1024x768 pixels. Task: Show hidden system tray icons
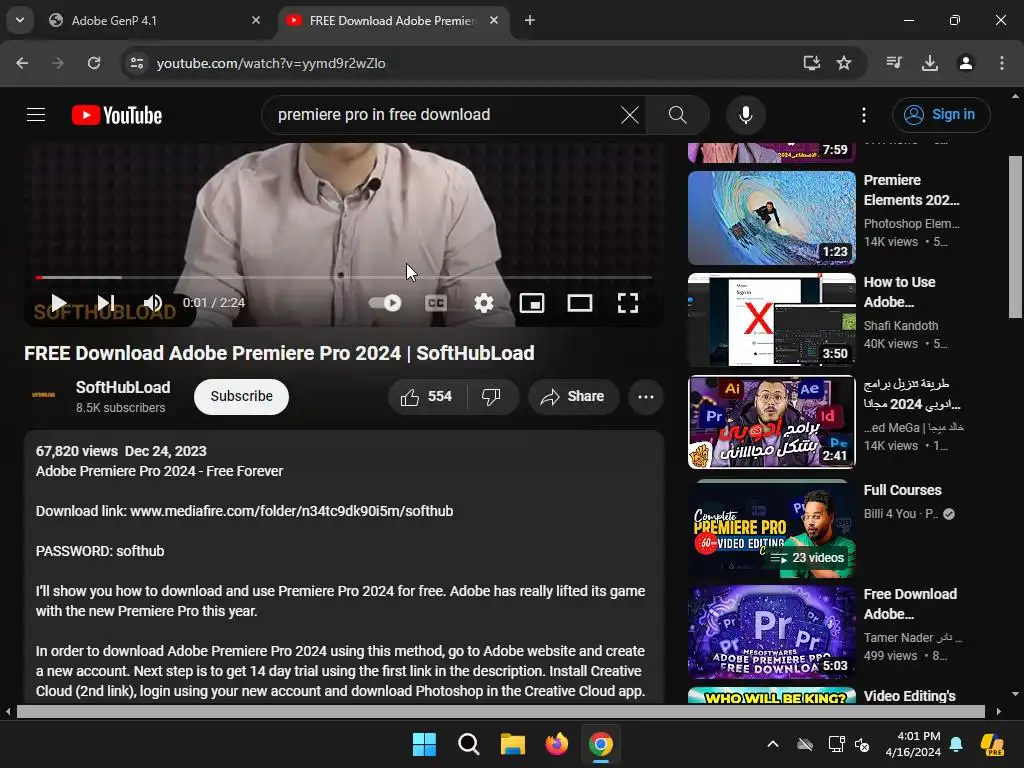click(x=773, y=744)
